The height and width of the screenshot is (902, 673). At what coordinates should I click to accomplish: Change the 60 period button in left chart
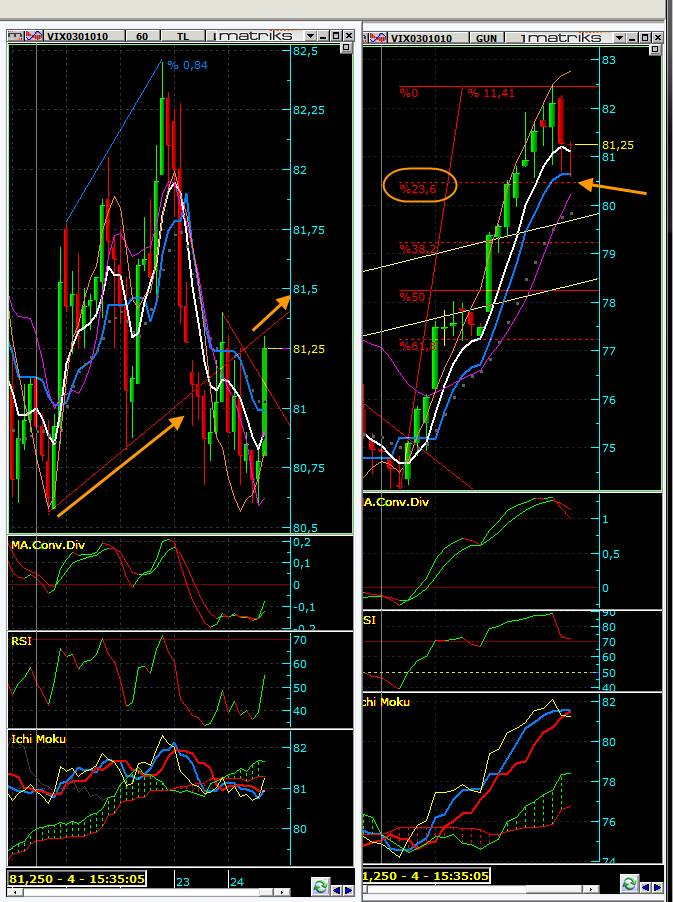(142, 36)
